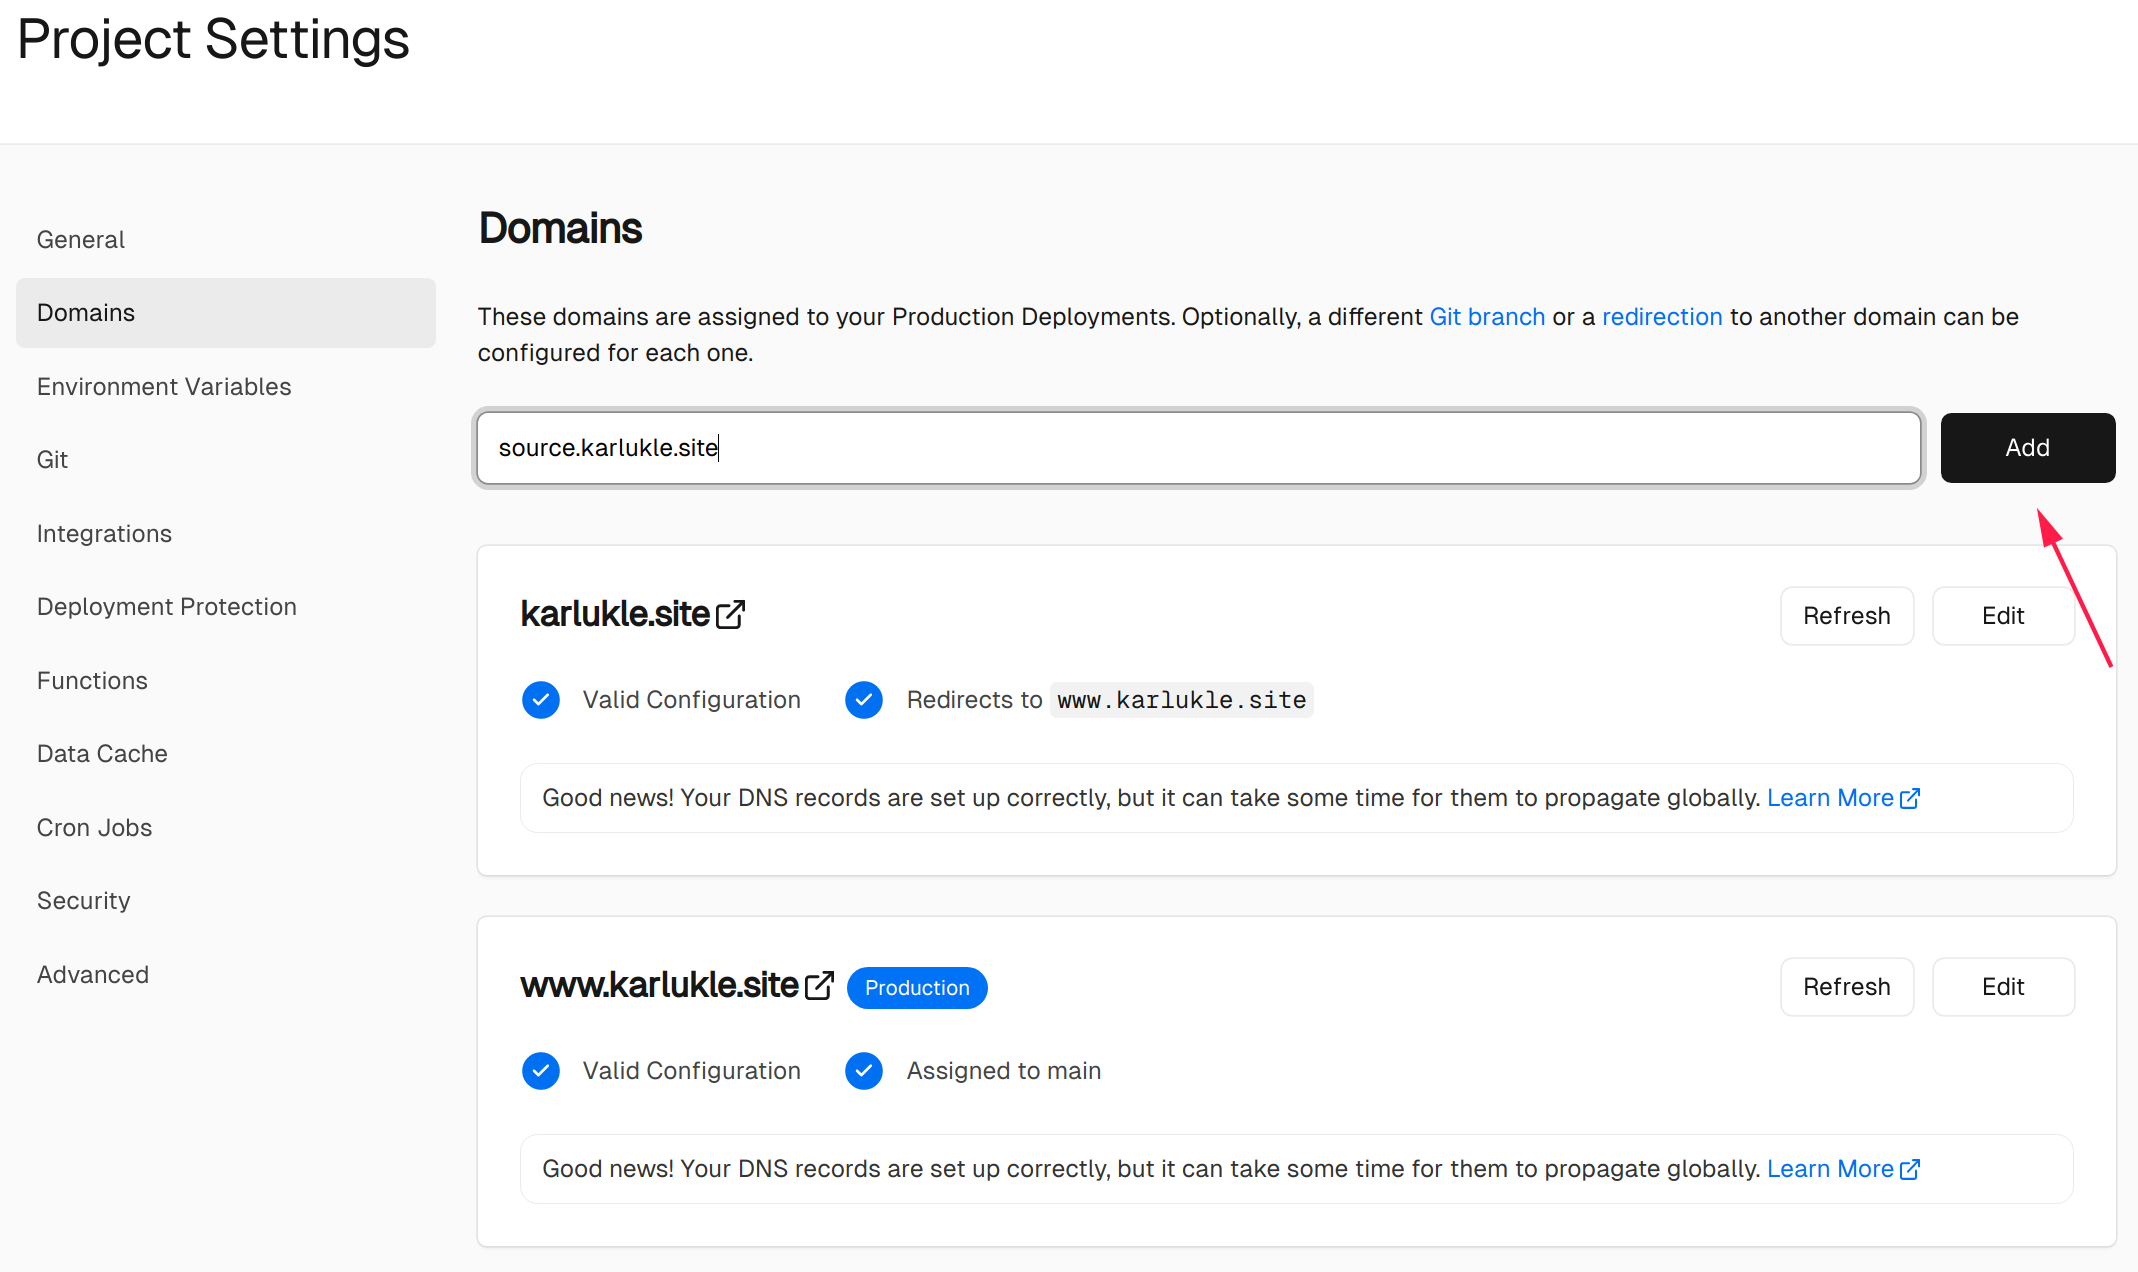Edit the karlukle.site domain
The image size is (2138, 1272).
(x=2002, y=616)
